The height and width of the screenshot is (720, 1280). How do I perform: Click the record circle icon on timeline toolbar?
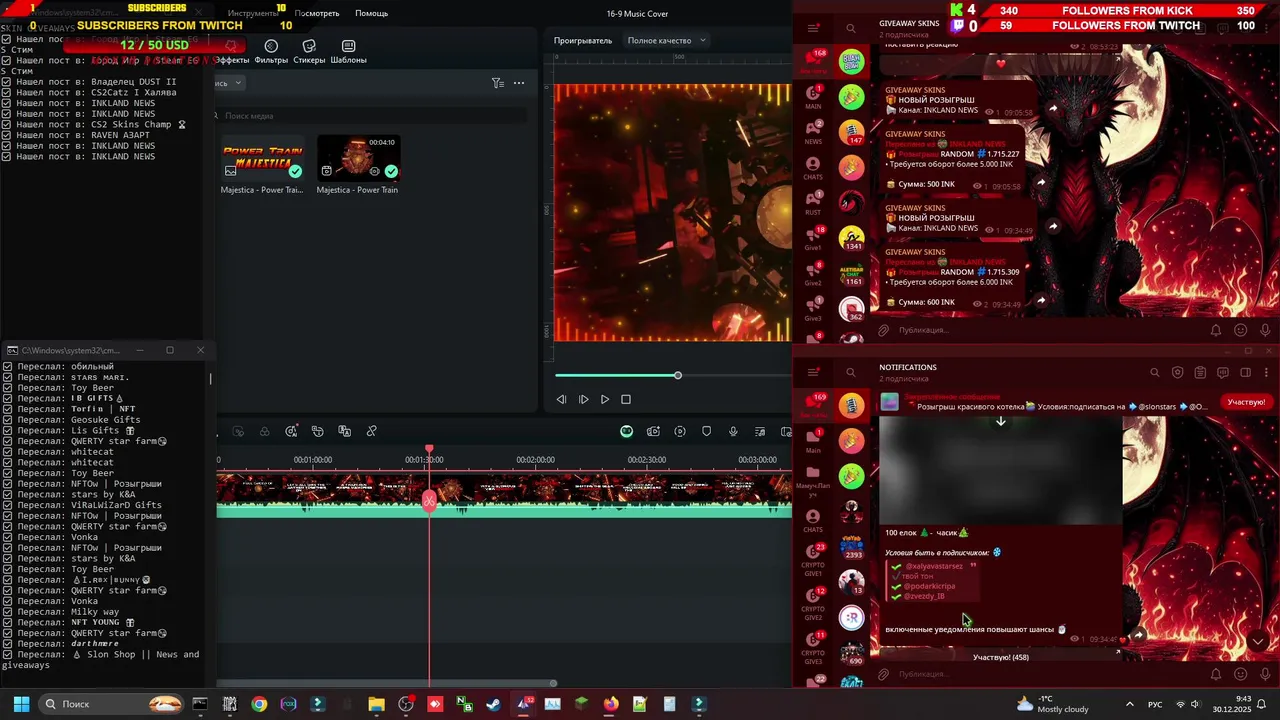[680, 431]
